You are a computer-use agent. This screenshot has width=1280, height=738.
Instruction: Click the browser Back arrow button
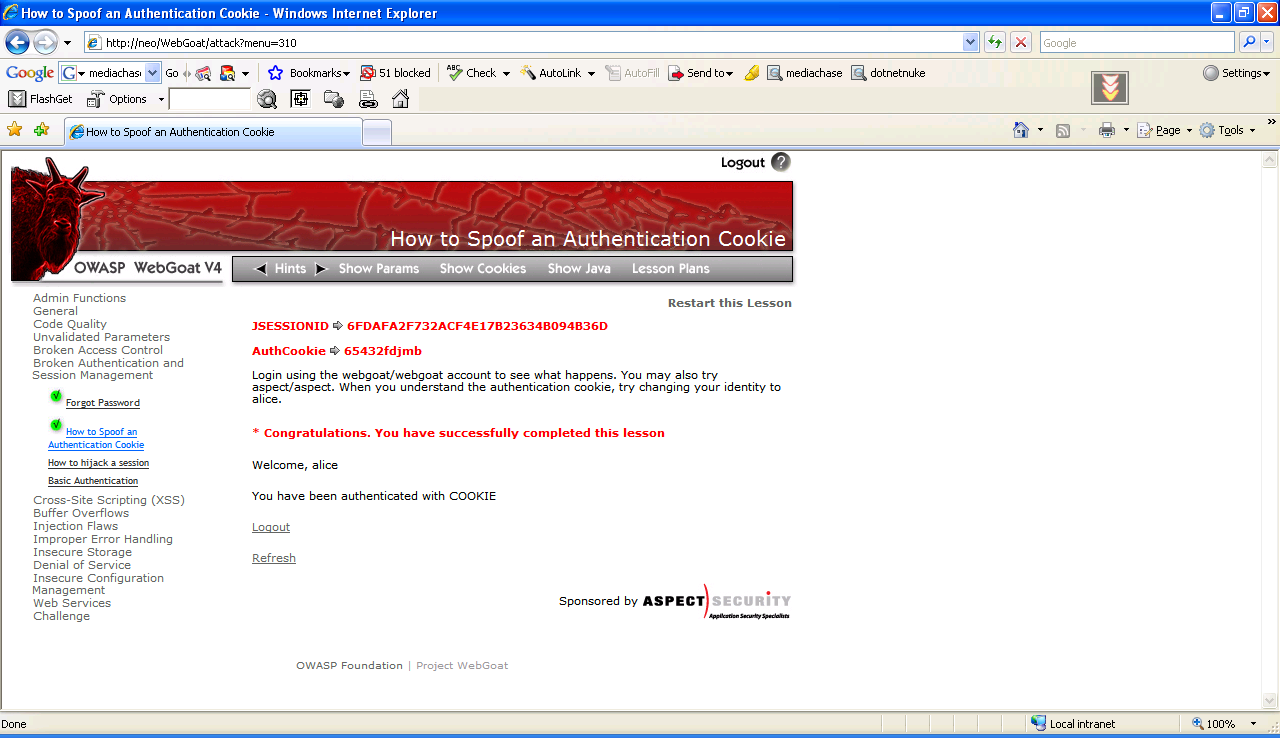(18, 42)
